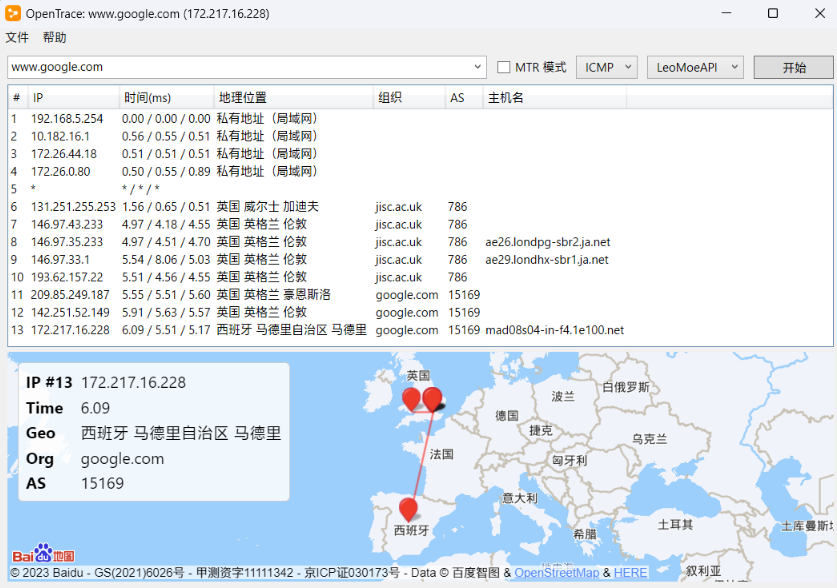Viewport: 837px width, 588px height.
Task: Click the 时间(ms) column header
Action: click(x=147, y=98)
